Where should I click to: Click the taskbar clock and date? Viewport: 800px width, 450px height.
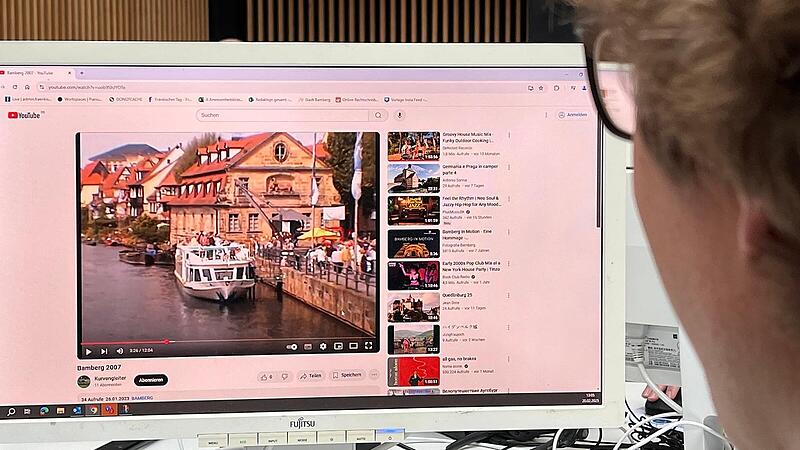point(591,398)
